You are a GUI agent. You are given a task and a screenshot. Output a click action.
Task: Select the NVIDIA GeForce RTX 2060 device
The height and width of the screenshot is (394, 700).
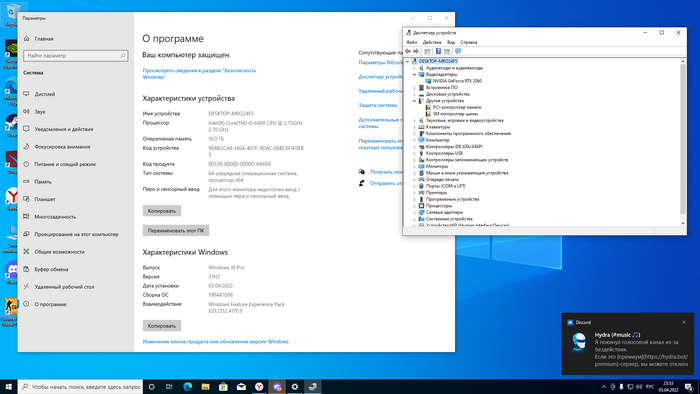457,81
